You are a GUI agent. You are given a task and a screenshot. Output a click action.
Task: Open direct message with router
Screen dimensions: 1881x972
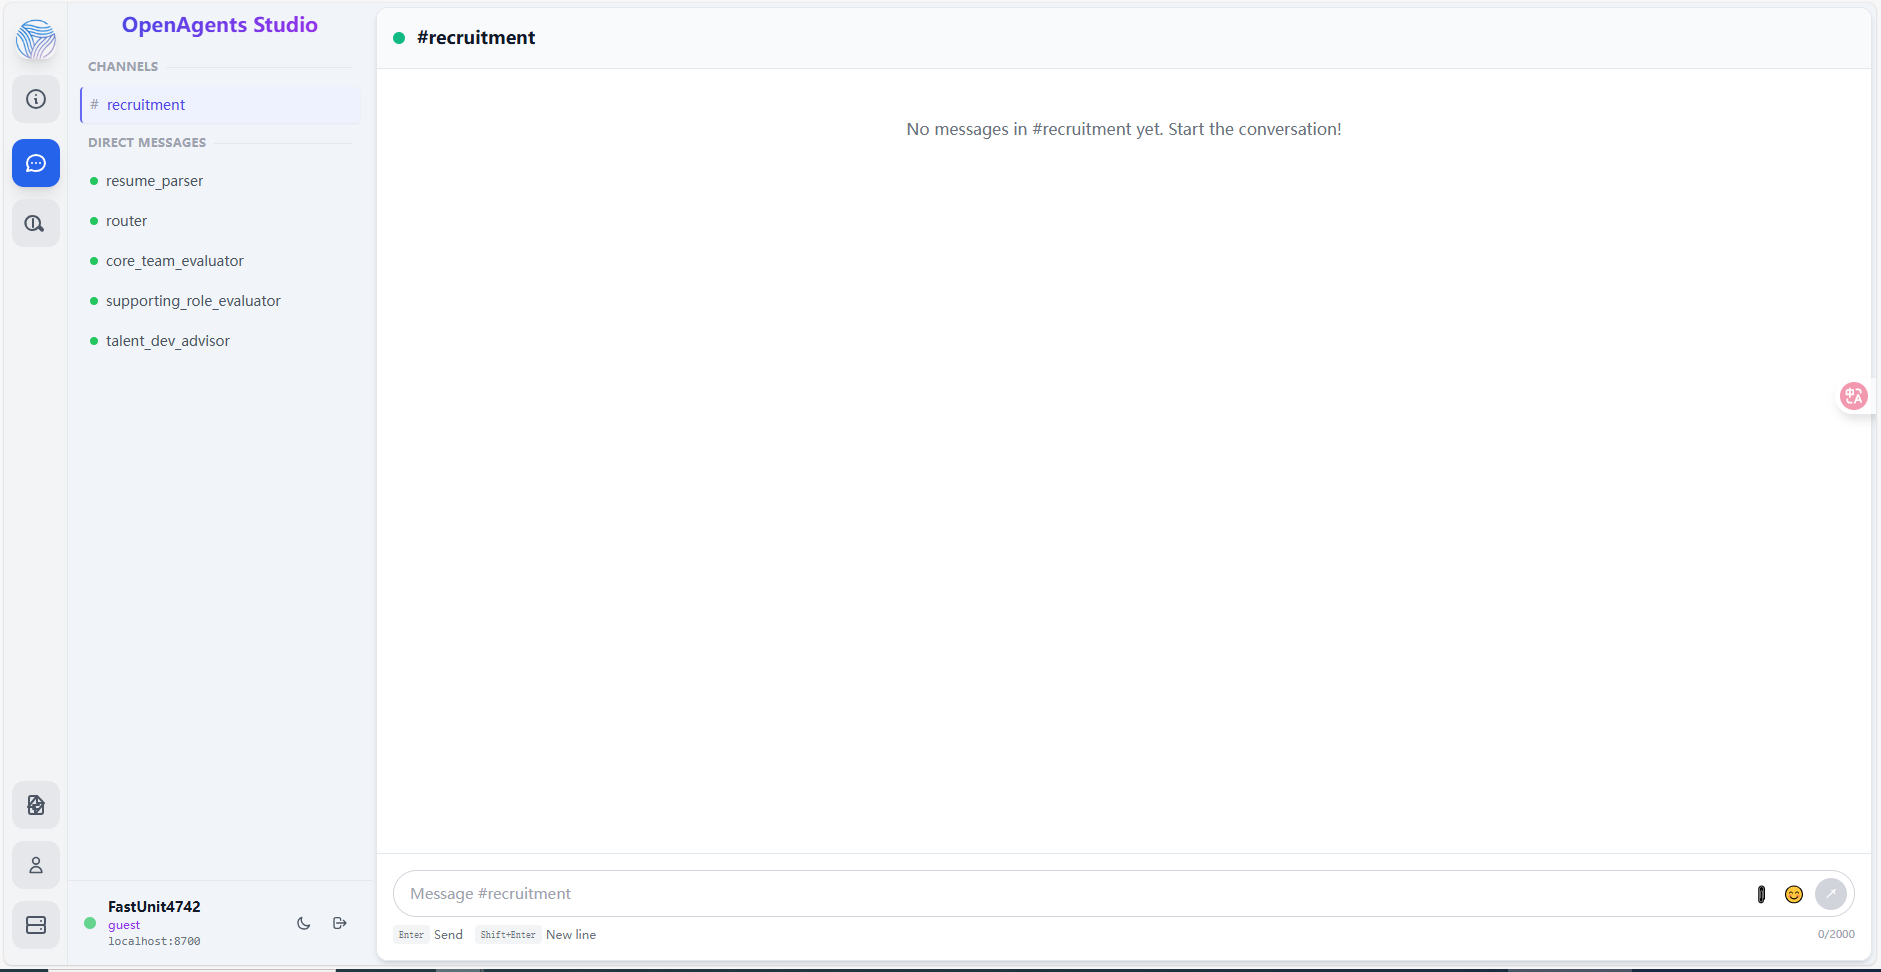(221, 221)
